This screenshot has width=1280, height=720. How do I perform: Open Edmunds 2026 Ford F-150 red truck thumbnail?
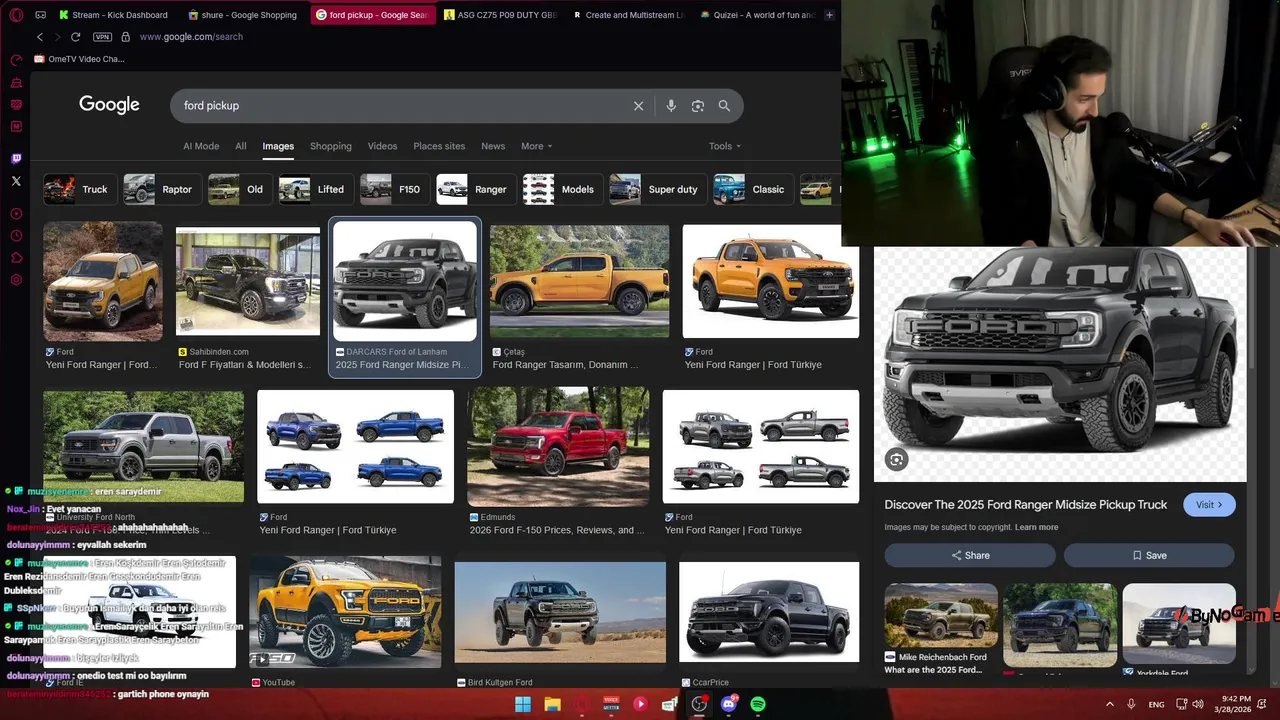[558, 446]
